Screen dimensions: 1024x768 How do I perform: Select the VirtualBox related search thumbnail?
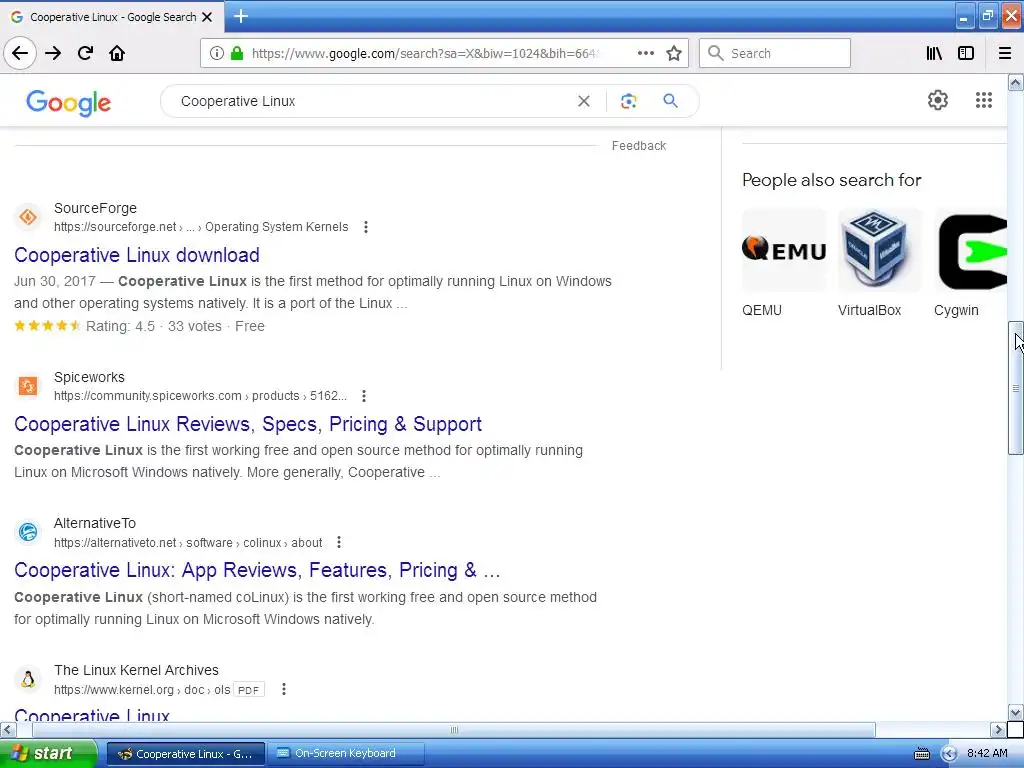coord(880,250)
